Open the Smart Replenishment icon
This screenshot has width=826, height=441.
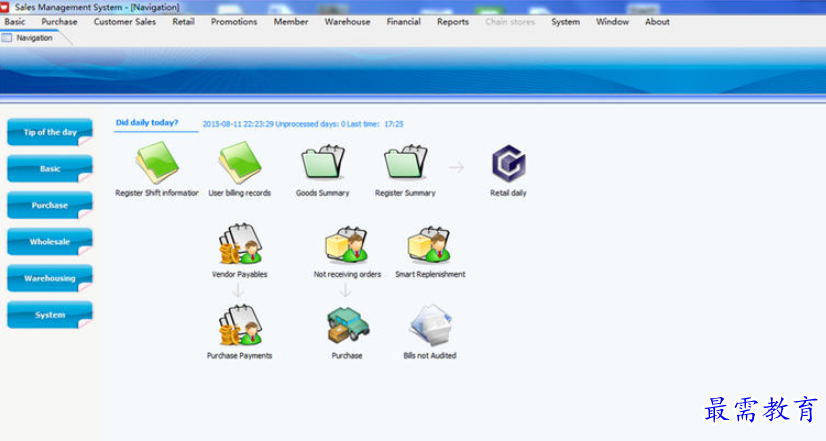click(429, 244)
